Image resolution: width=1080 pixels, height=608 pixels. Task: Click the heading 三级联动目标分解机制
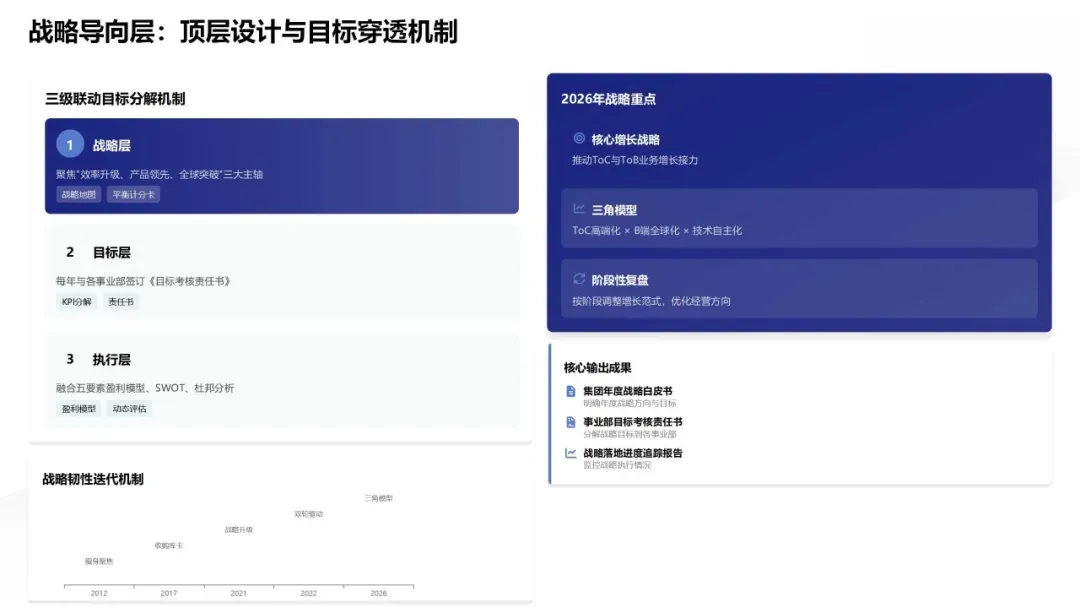pyautogui.click(x=115, y=98)
